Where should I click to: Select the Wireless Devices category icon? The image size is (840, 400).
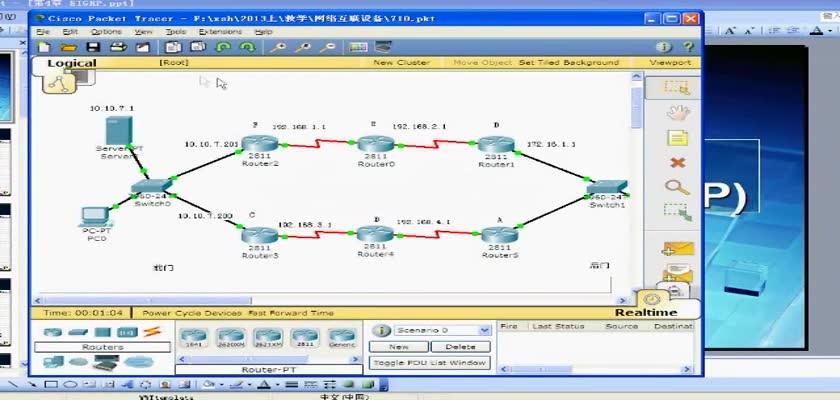[128, 332]
